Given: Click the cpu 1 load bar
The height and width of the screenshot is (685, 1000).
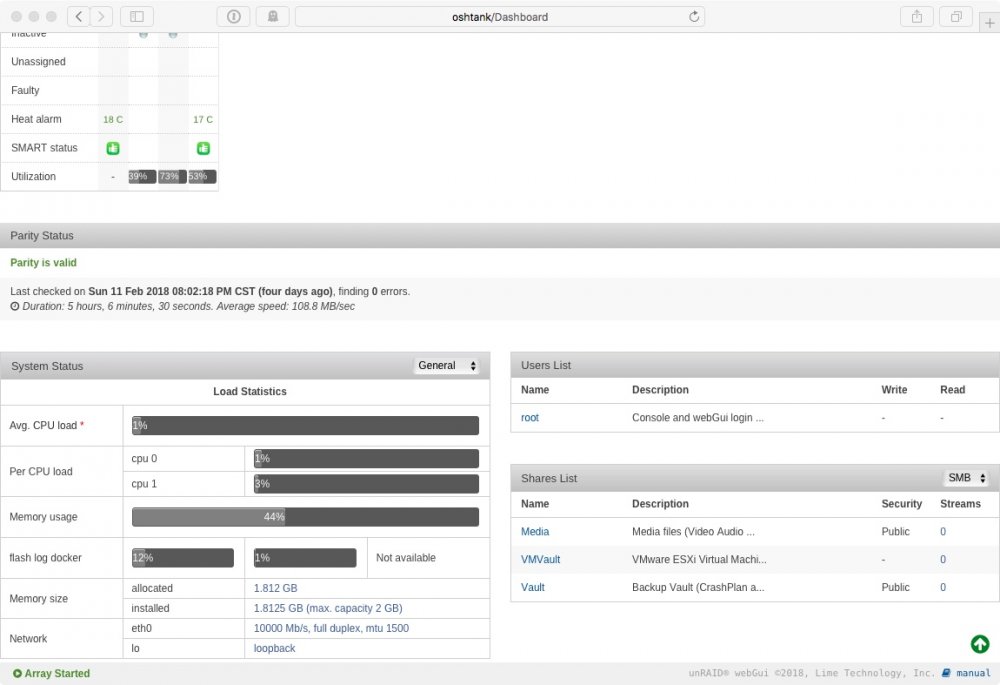Looking at the screenshot, I should (x=367, y=483).
